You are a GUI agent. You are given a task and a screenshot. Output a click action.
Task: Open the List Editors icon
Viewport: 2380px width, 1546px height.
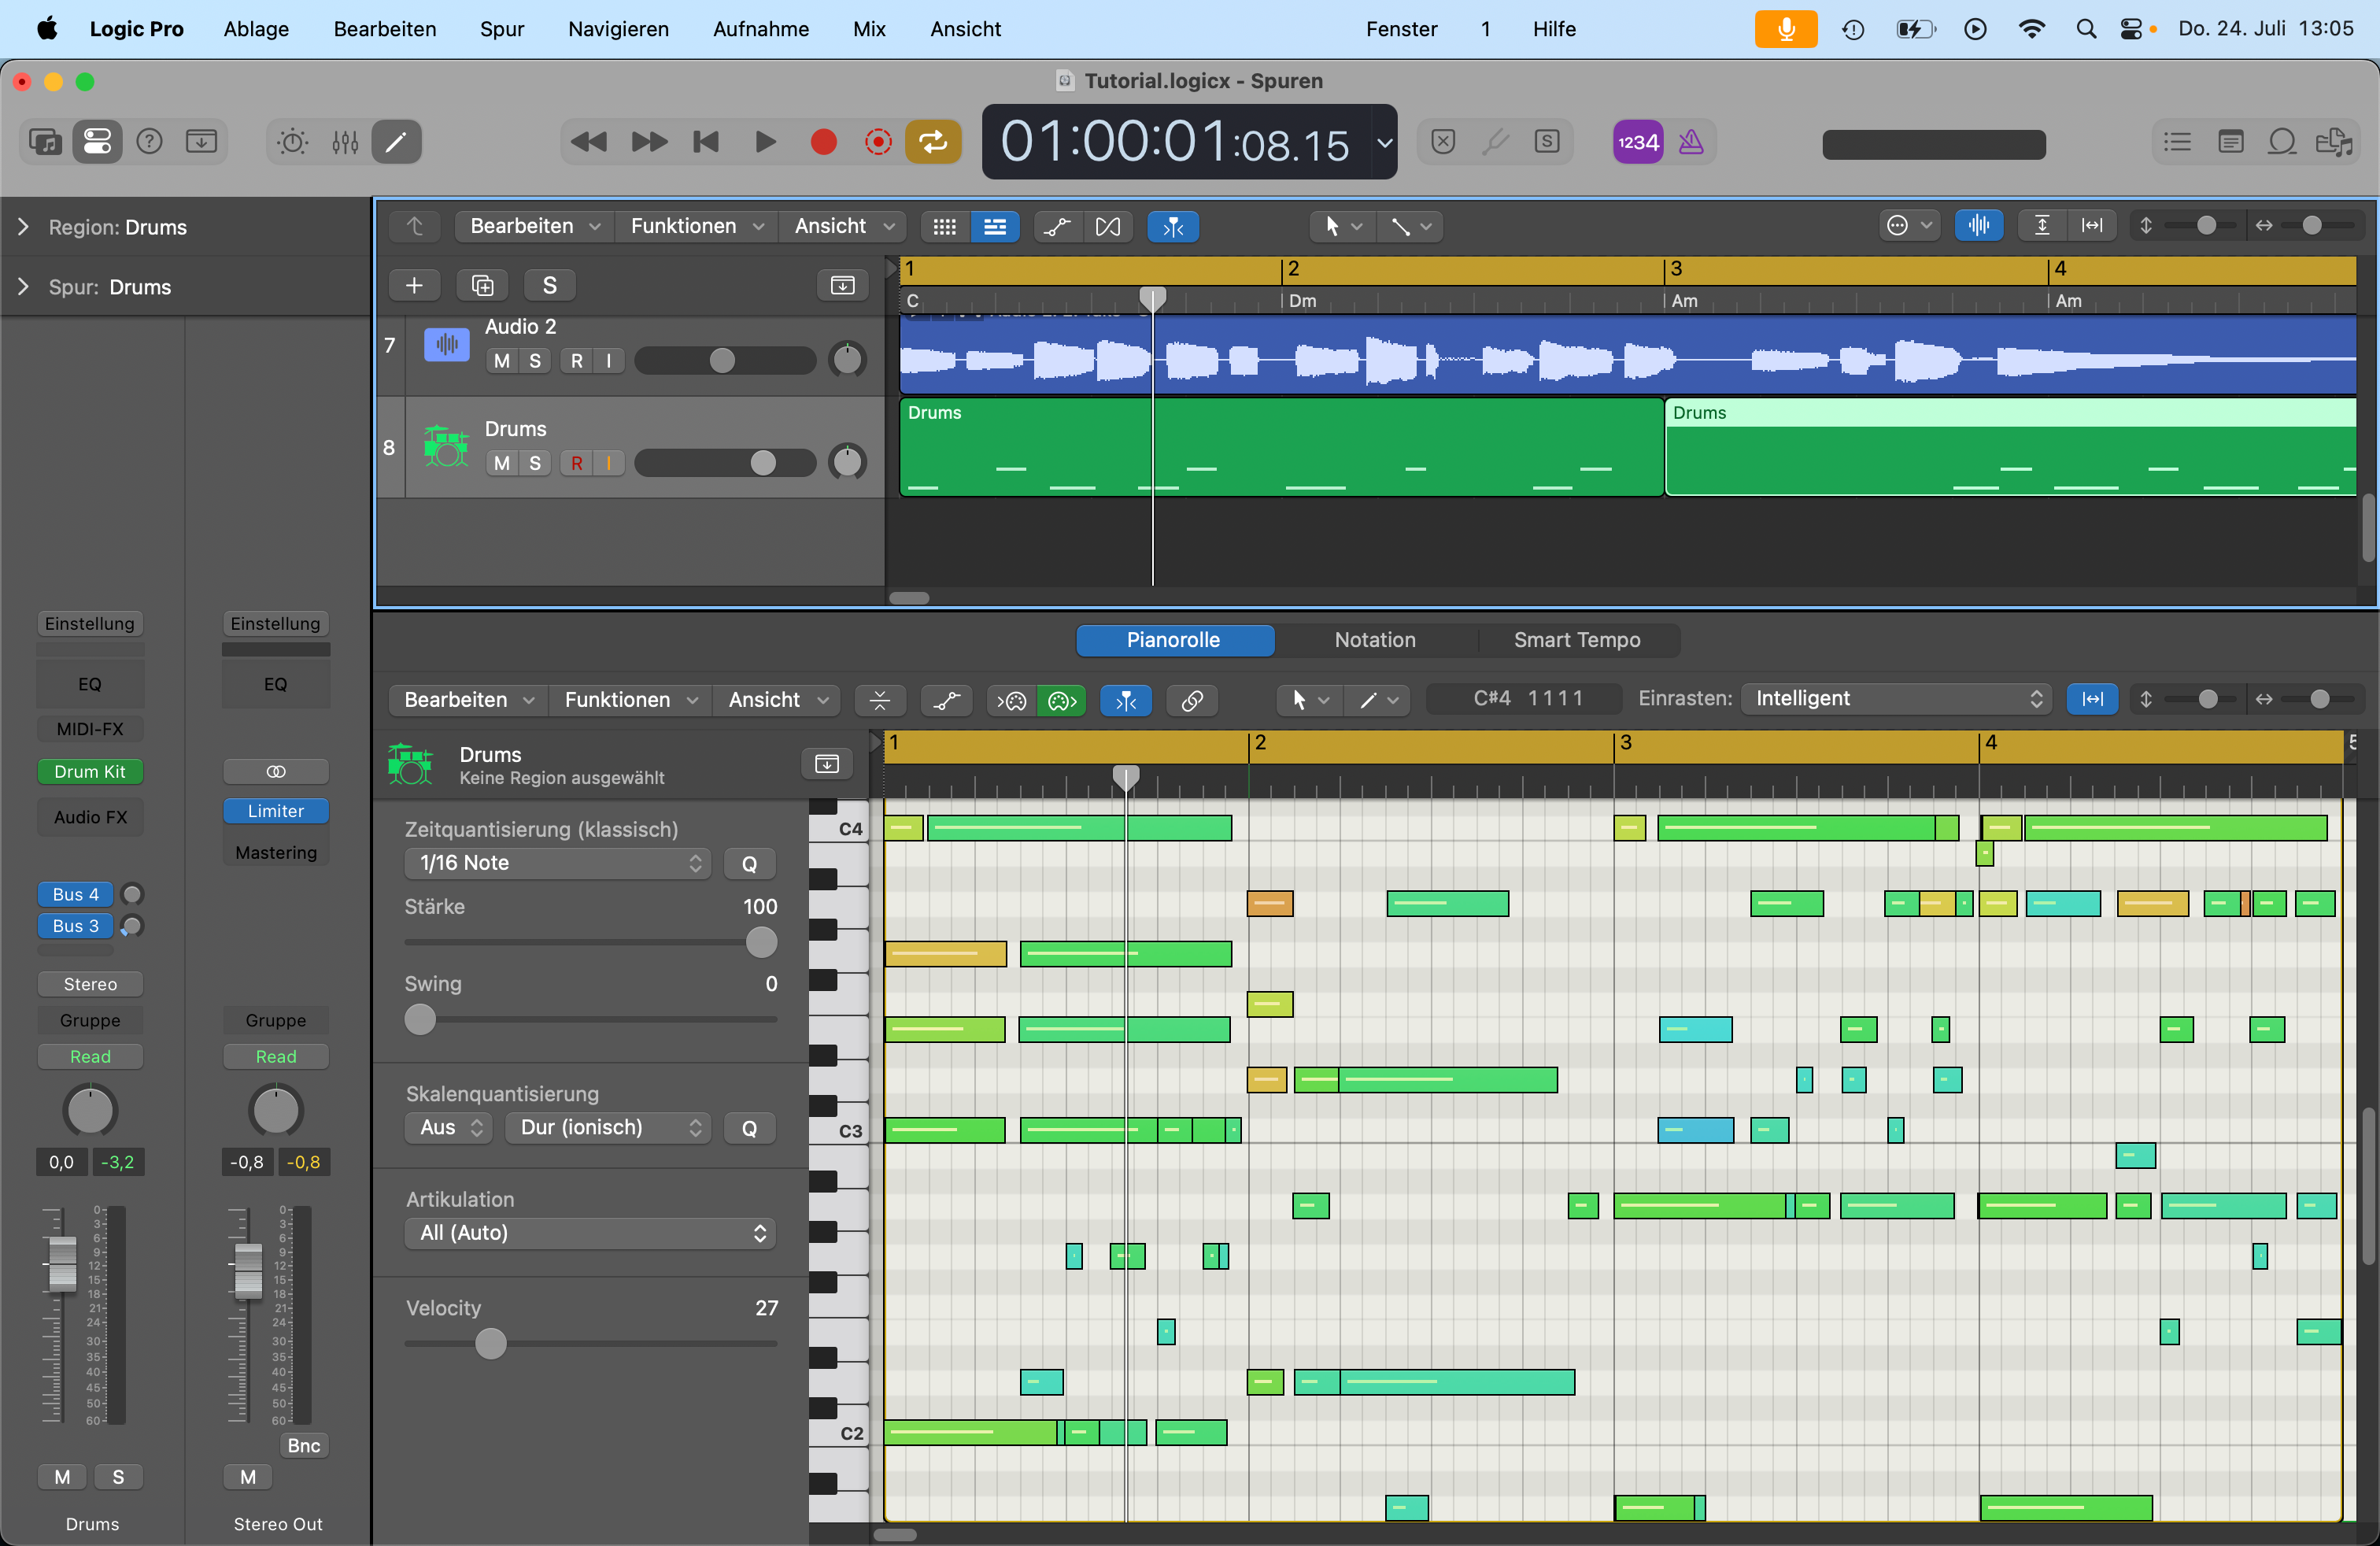coord(2177,142)
